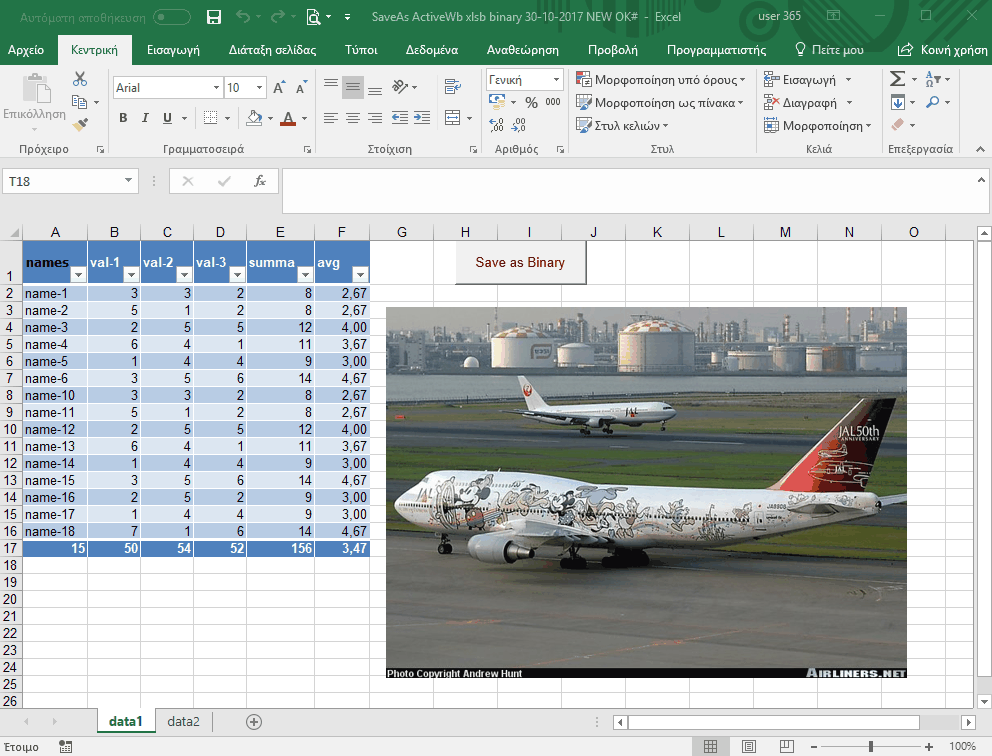Image resolution: width=992 pixels, height=756 pixels.
Task: Toggle italic formatting
Action: click(144, 118)
